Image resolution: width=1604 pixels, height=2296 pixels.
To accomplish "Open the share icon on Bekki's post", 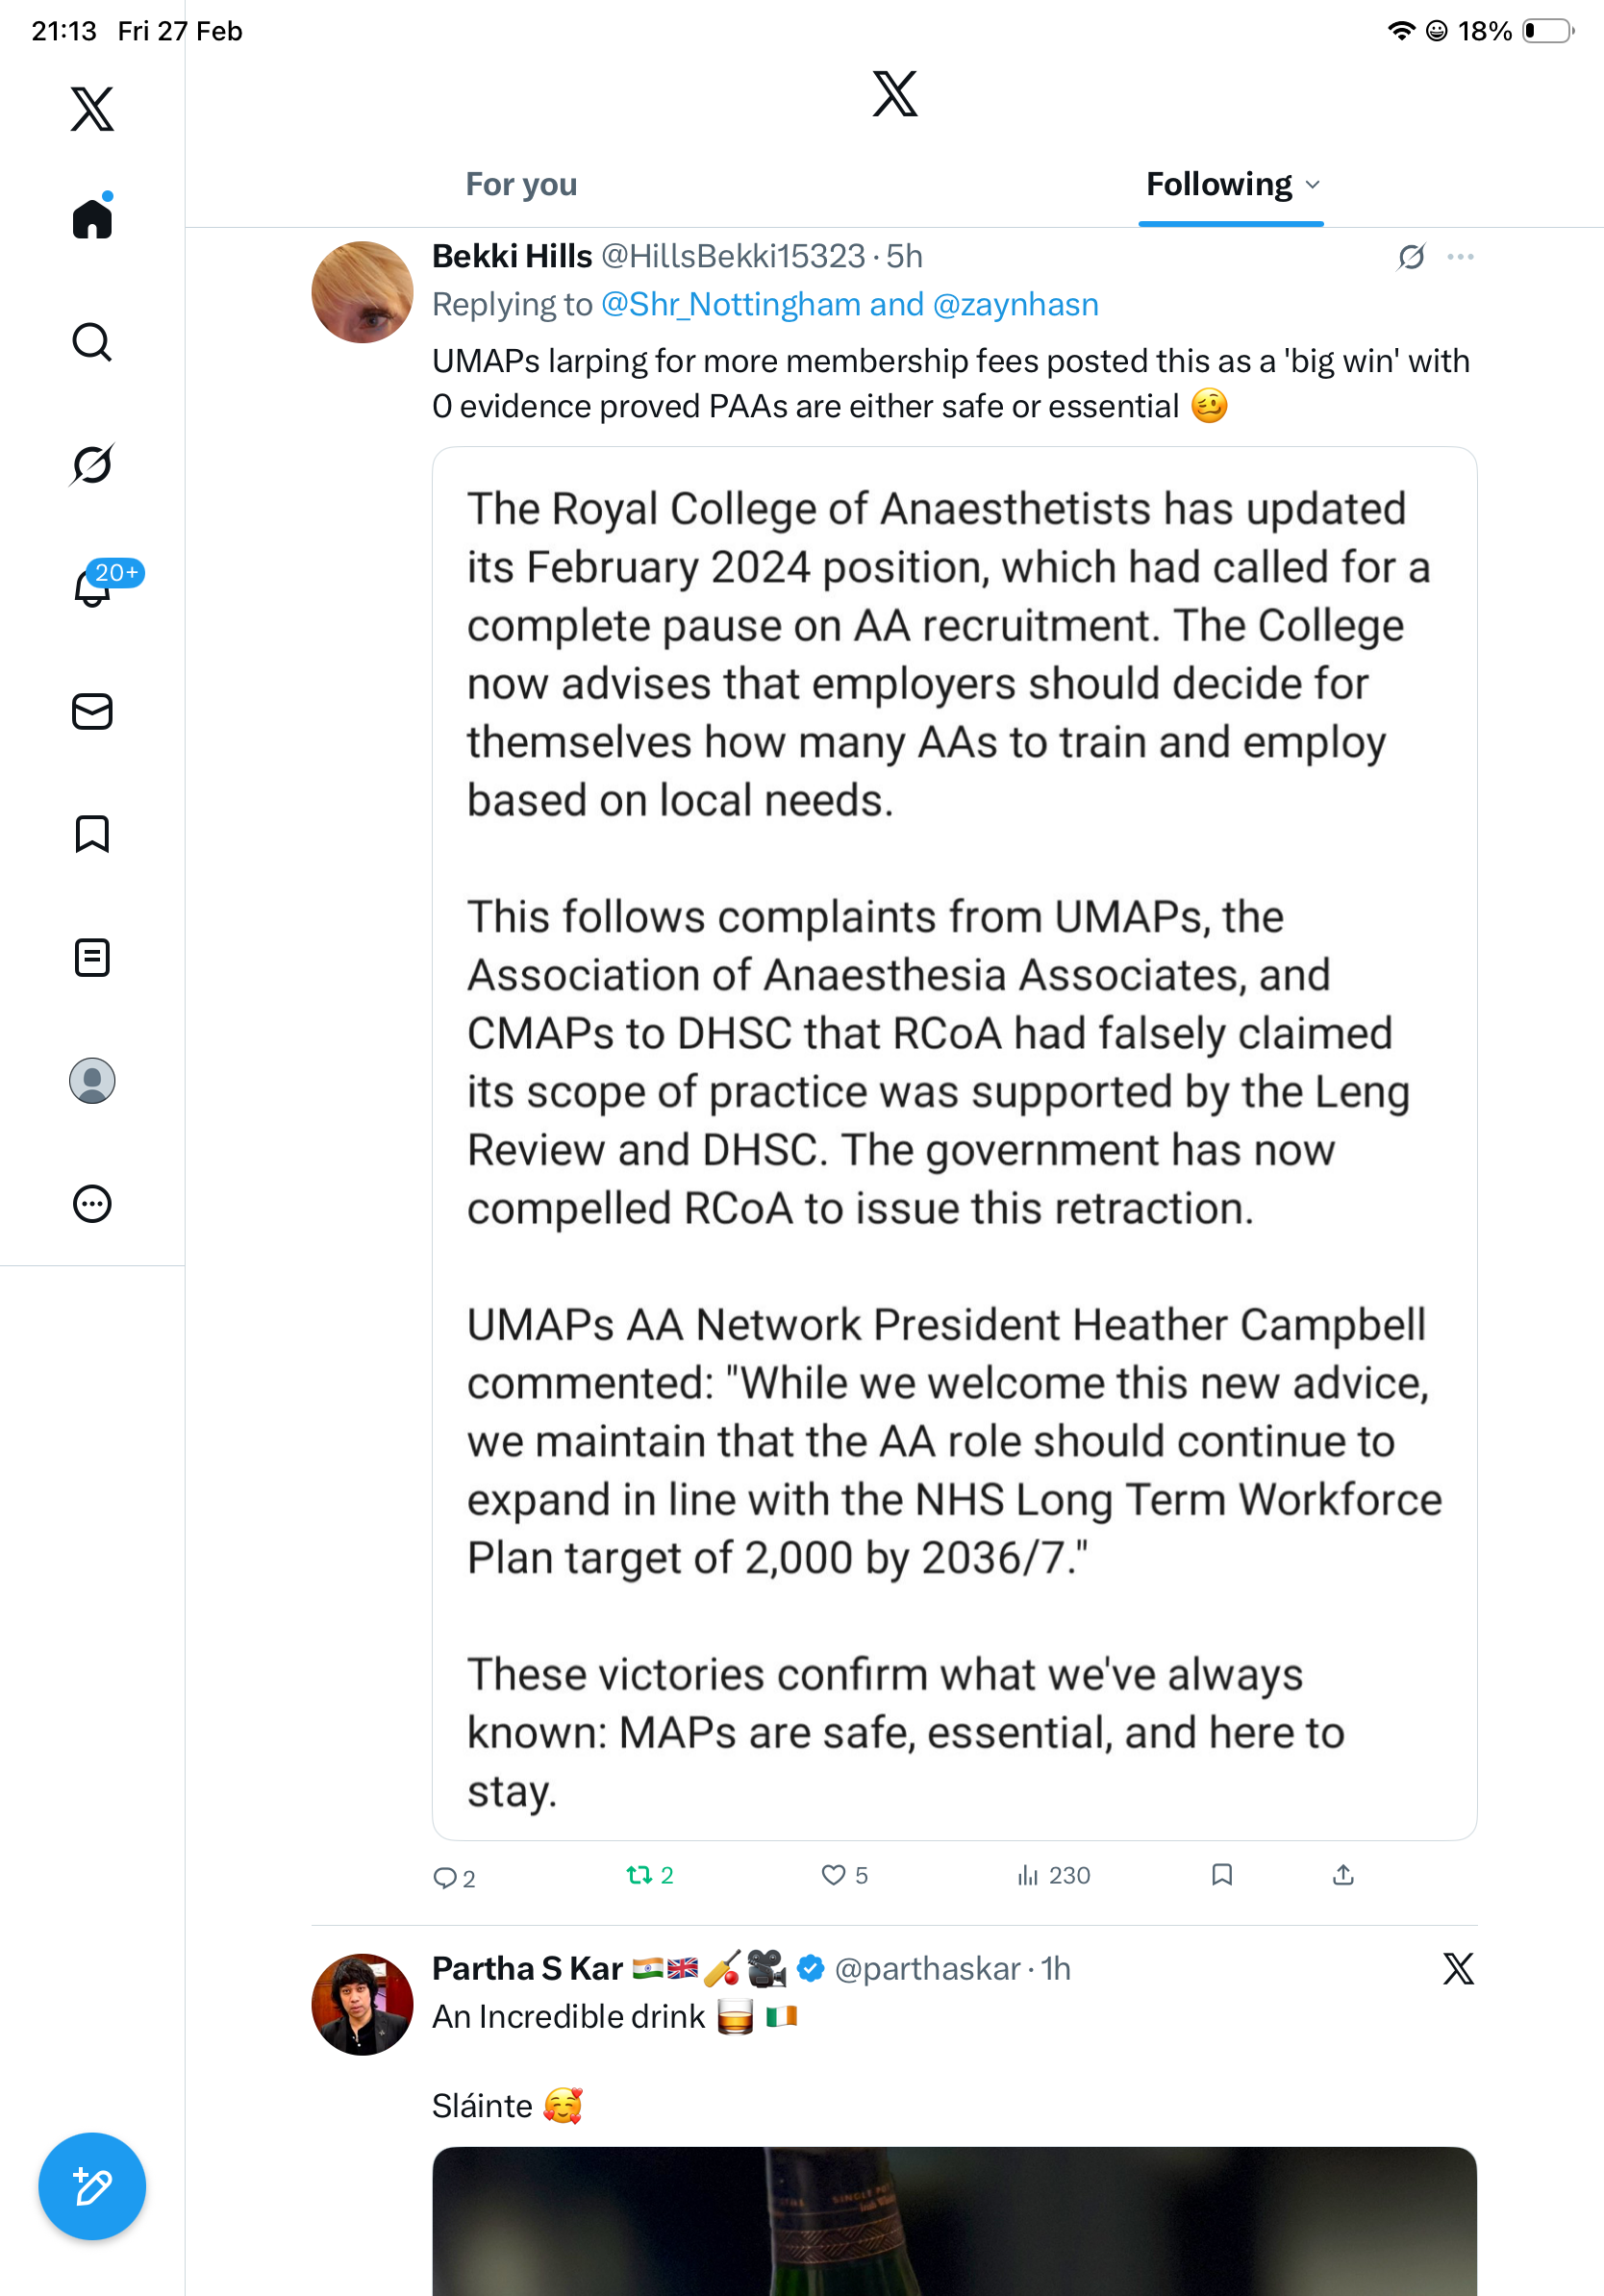I will pos(1343,1875).
